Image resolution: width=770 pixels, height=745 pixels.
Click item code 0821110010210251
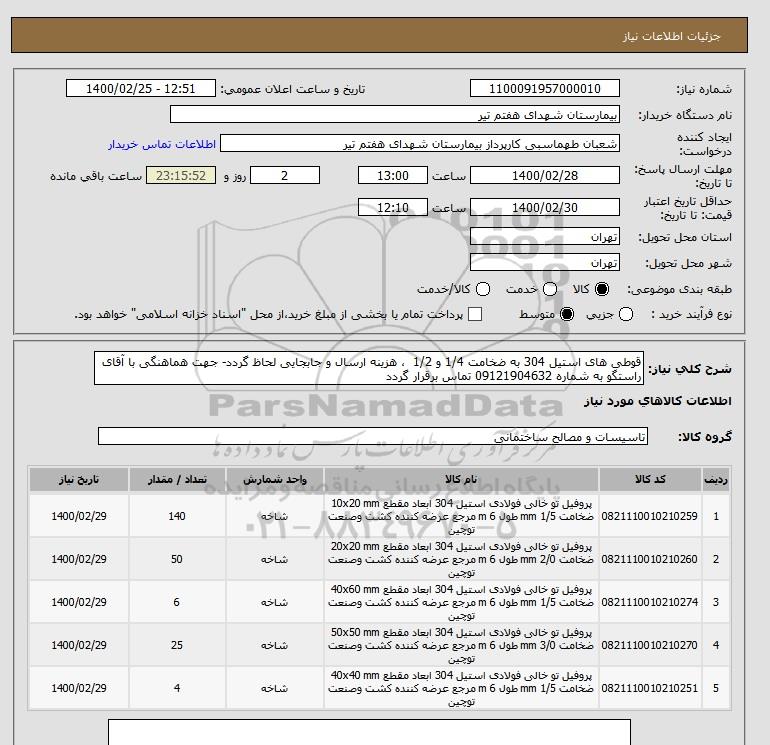pyautogui.click(x=649, y=689)
